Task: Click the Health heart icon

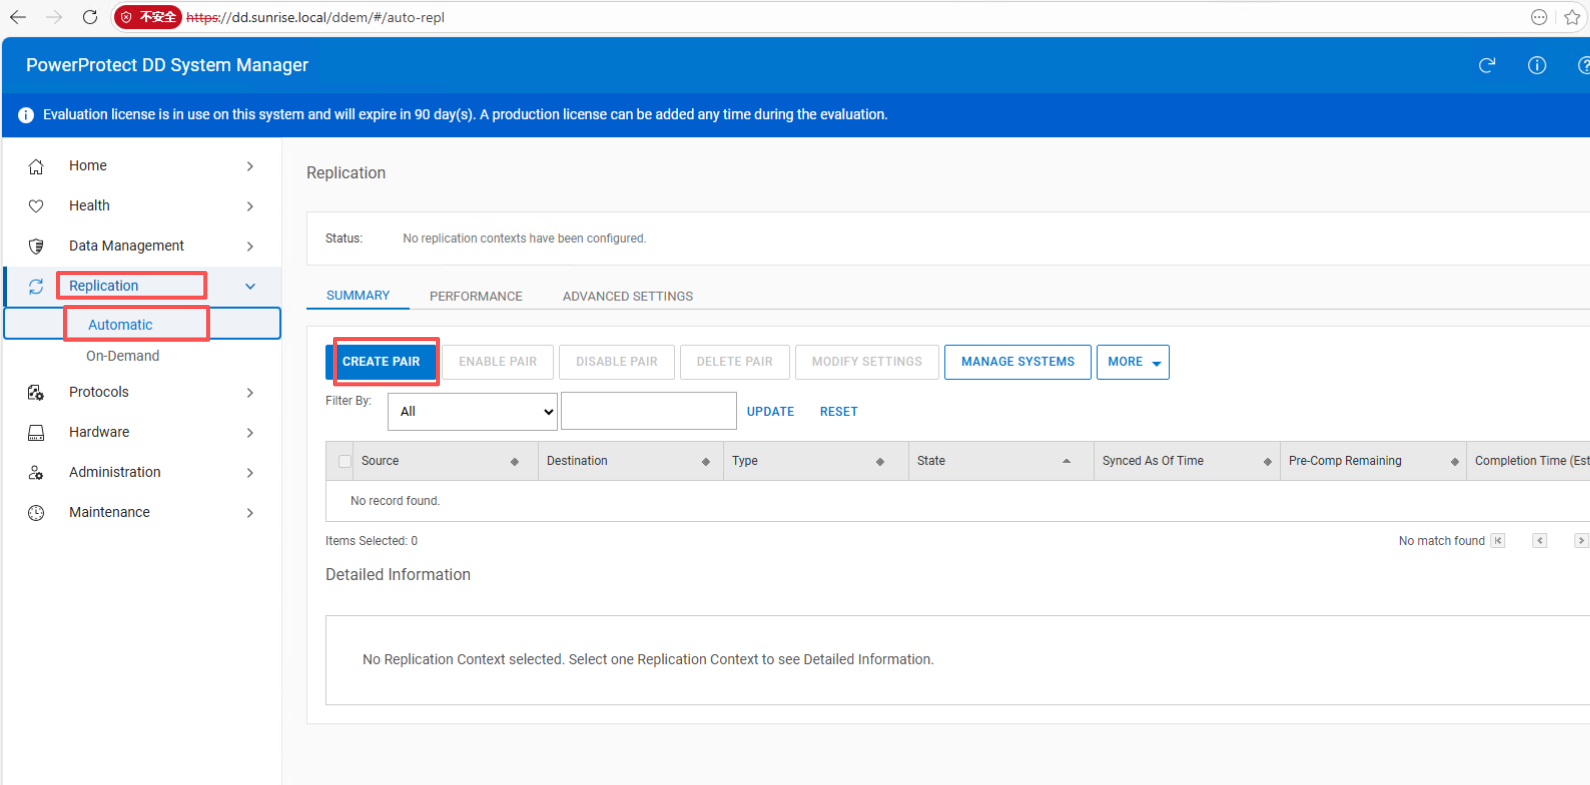Action: pos(36,206)
